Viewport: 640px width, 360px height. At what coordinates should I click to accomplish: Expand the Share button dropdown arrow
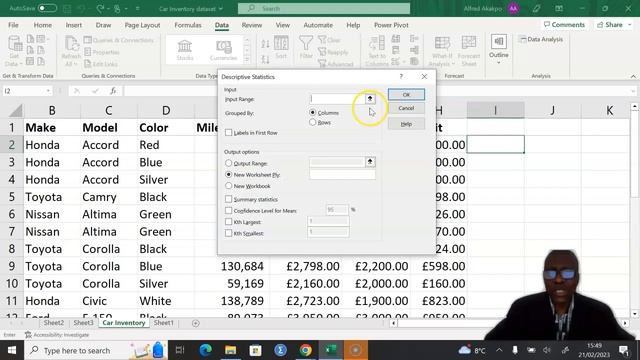click(629, 25)
